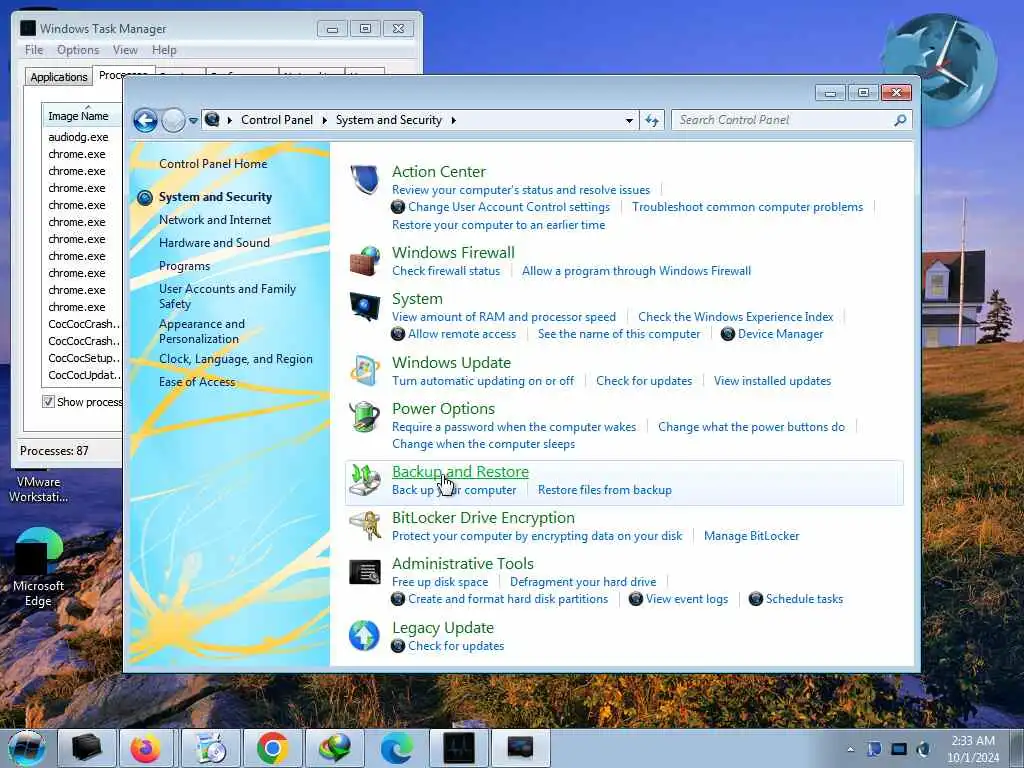Viewport: 1024px width, 768px height.
Task: Launch Google Chrome from the taskbar
Action: tap(272, 748)
